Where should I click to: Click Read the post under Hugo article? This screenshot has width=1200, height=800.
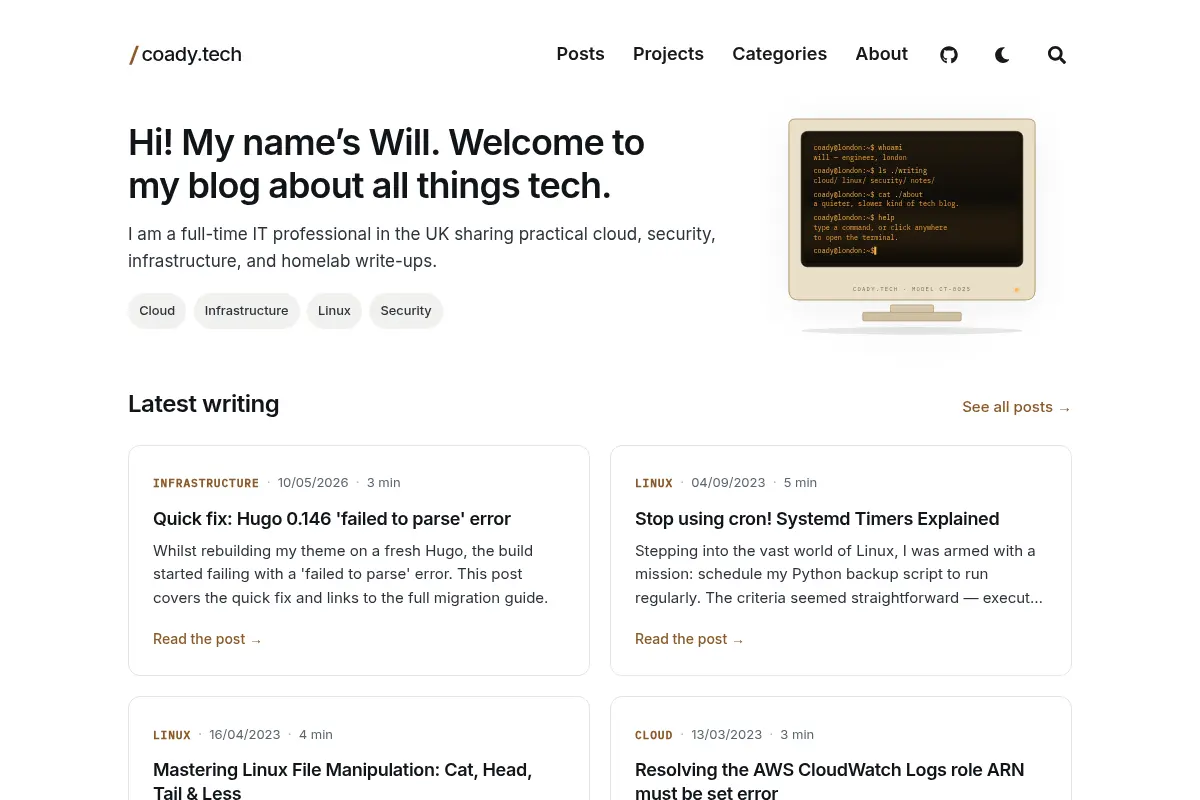pyautogui.click(x=207, y=639)
